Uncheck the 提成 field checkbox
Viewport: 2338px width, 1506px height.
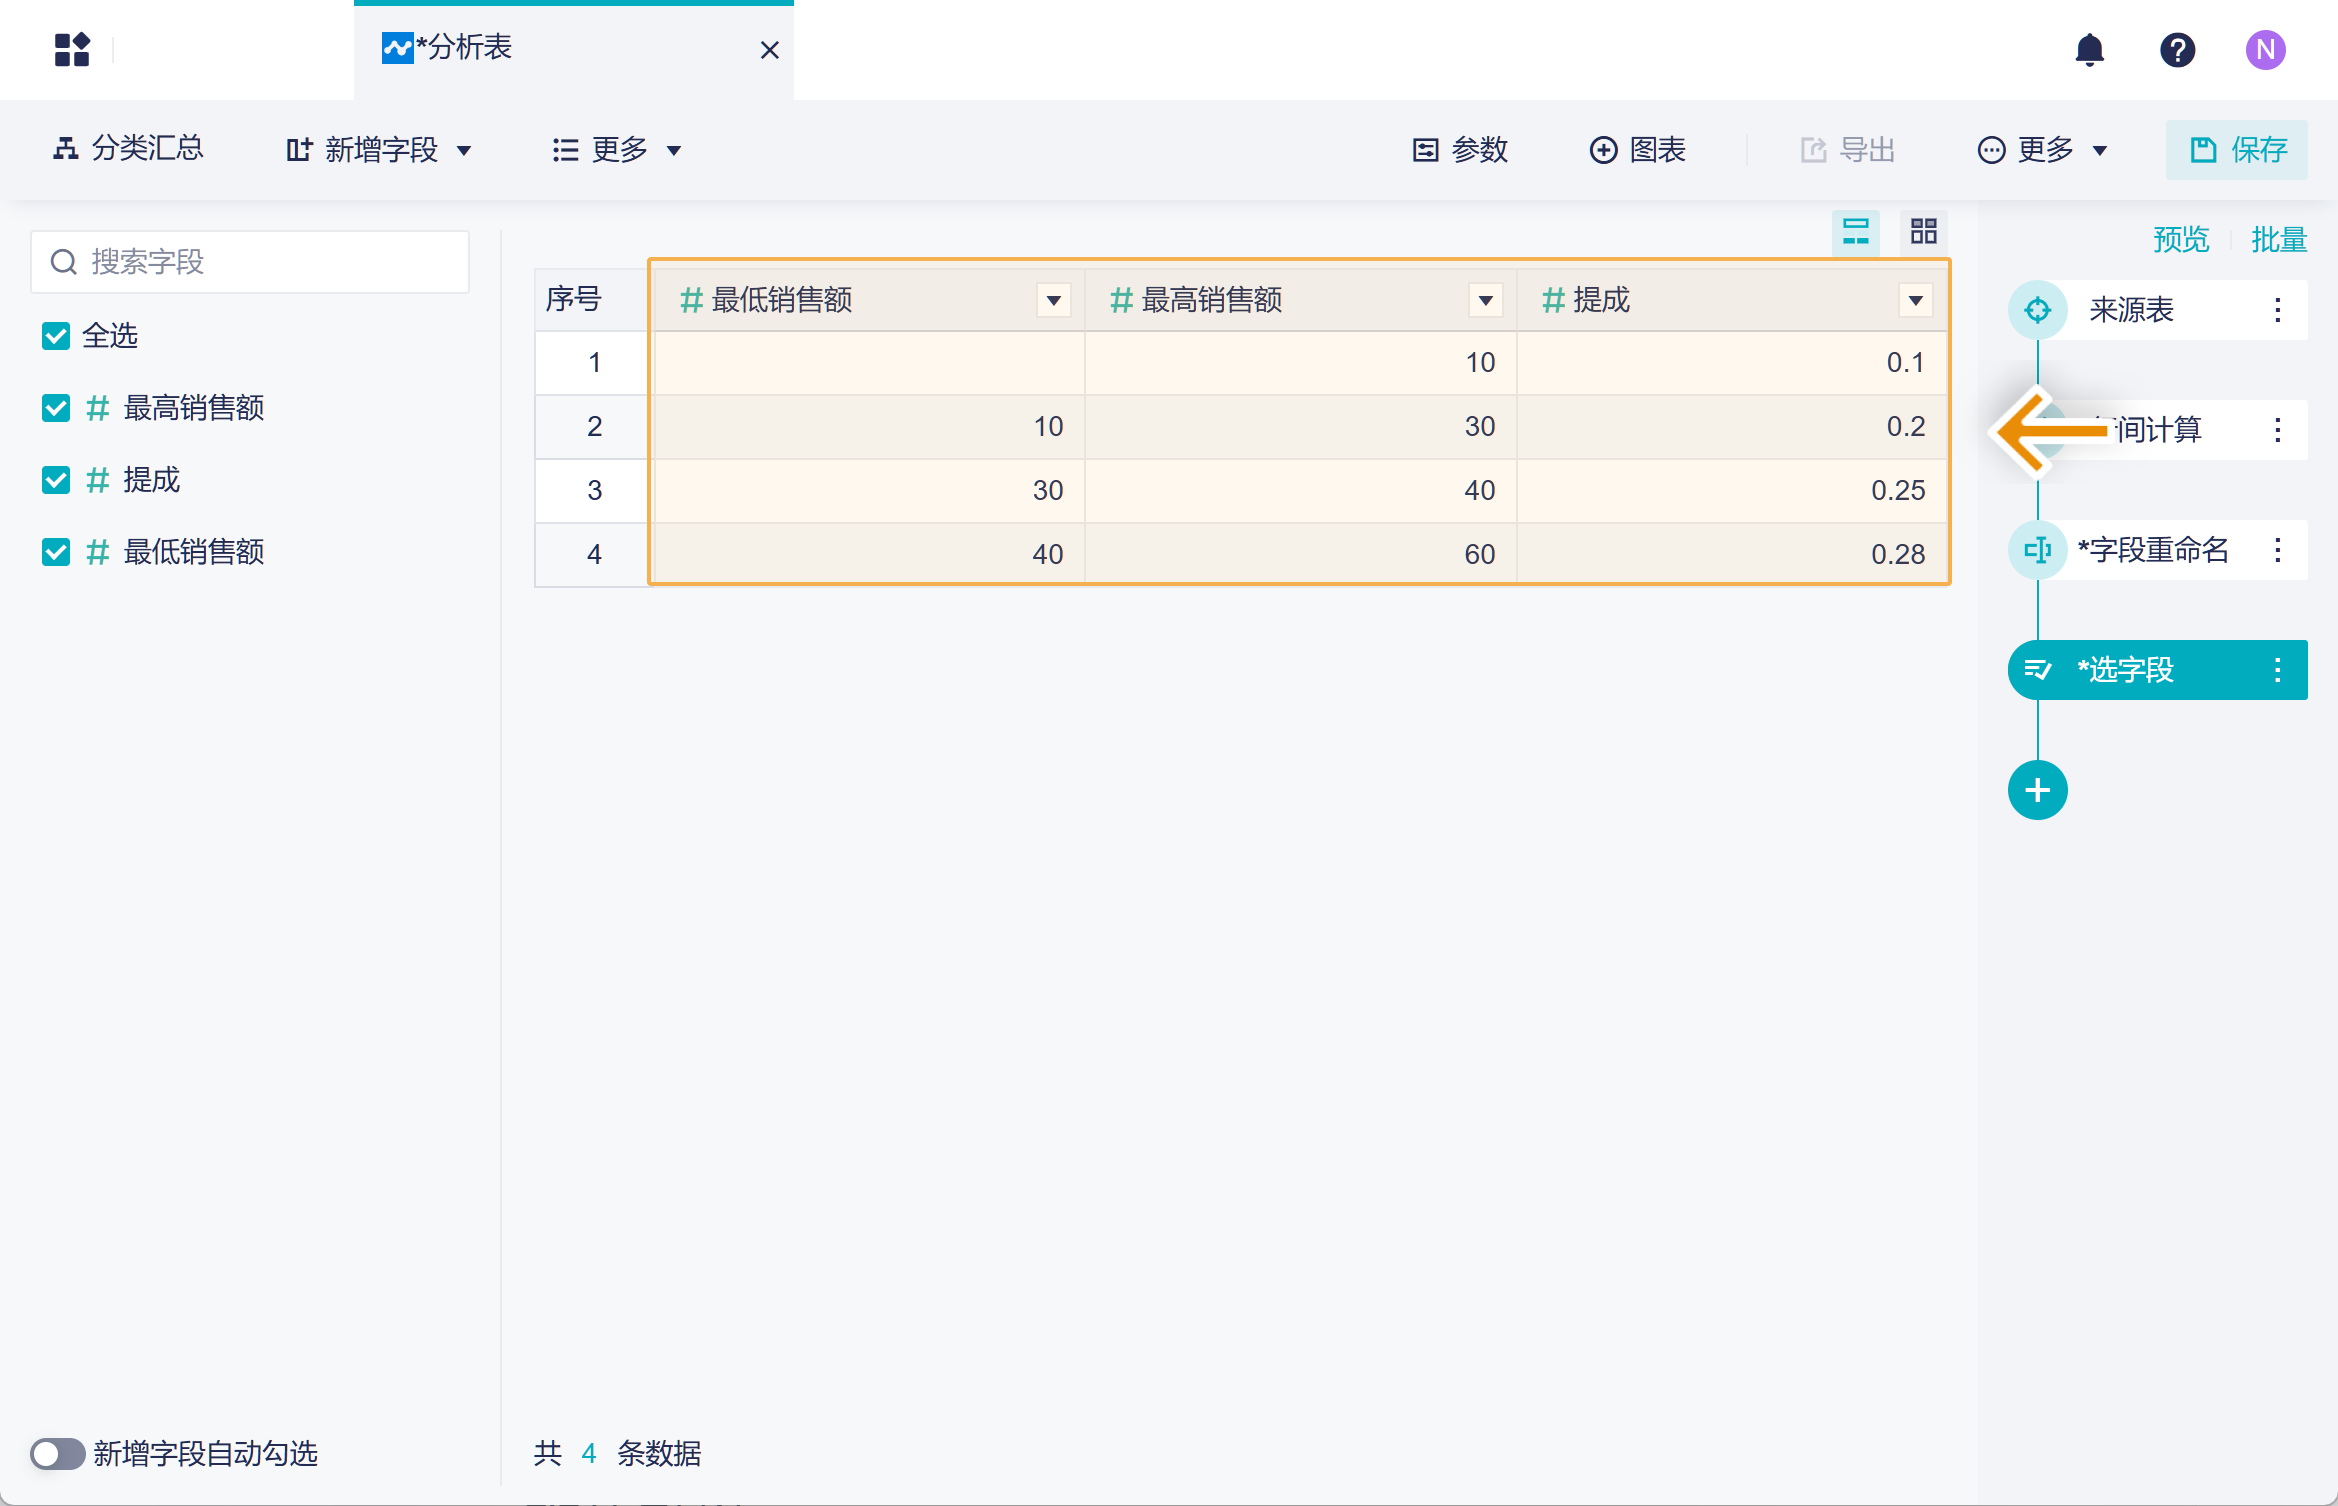56,480
